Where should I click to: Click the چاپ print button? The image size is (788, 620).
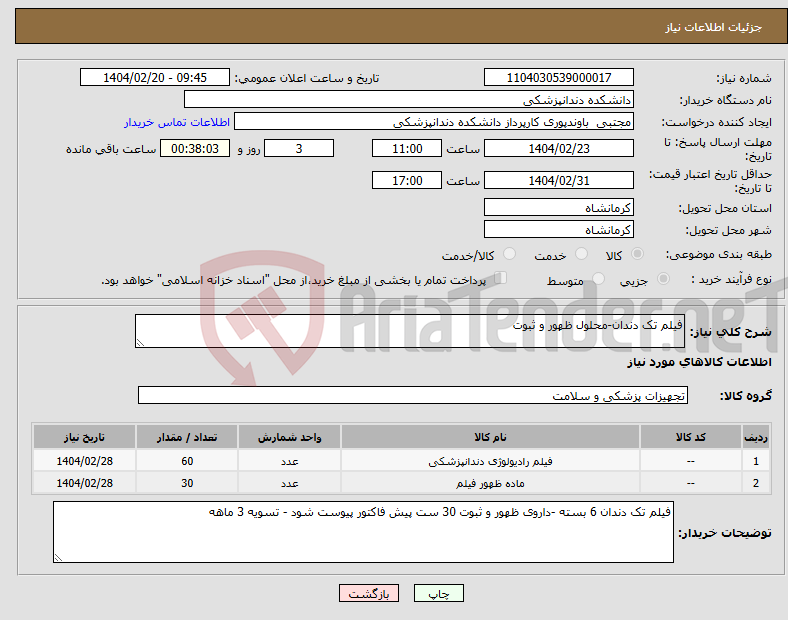[439, 593]
